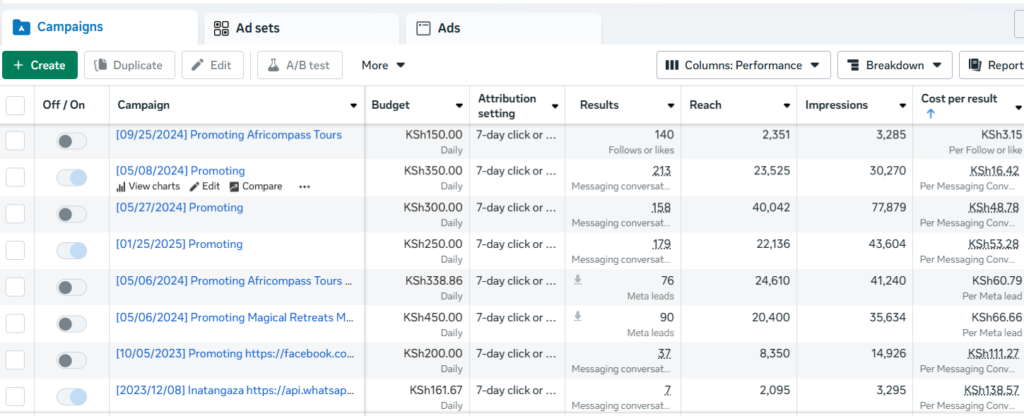Image resolution: width=1024 pixels, height=416 pixels.
Task: Enable the [09/25/2024] Promoting Africompass Tours campaign
Action: pos(72,141)
